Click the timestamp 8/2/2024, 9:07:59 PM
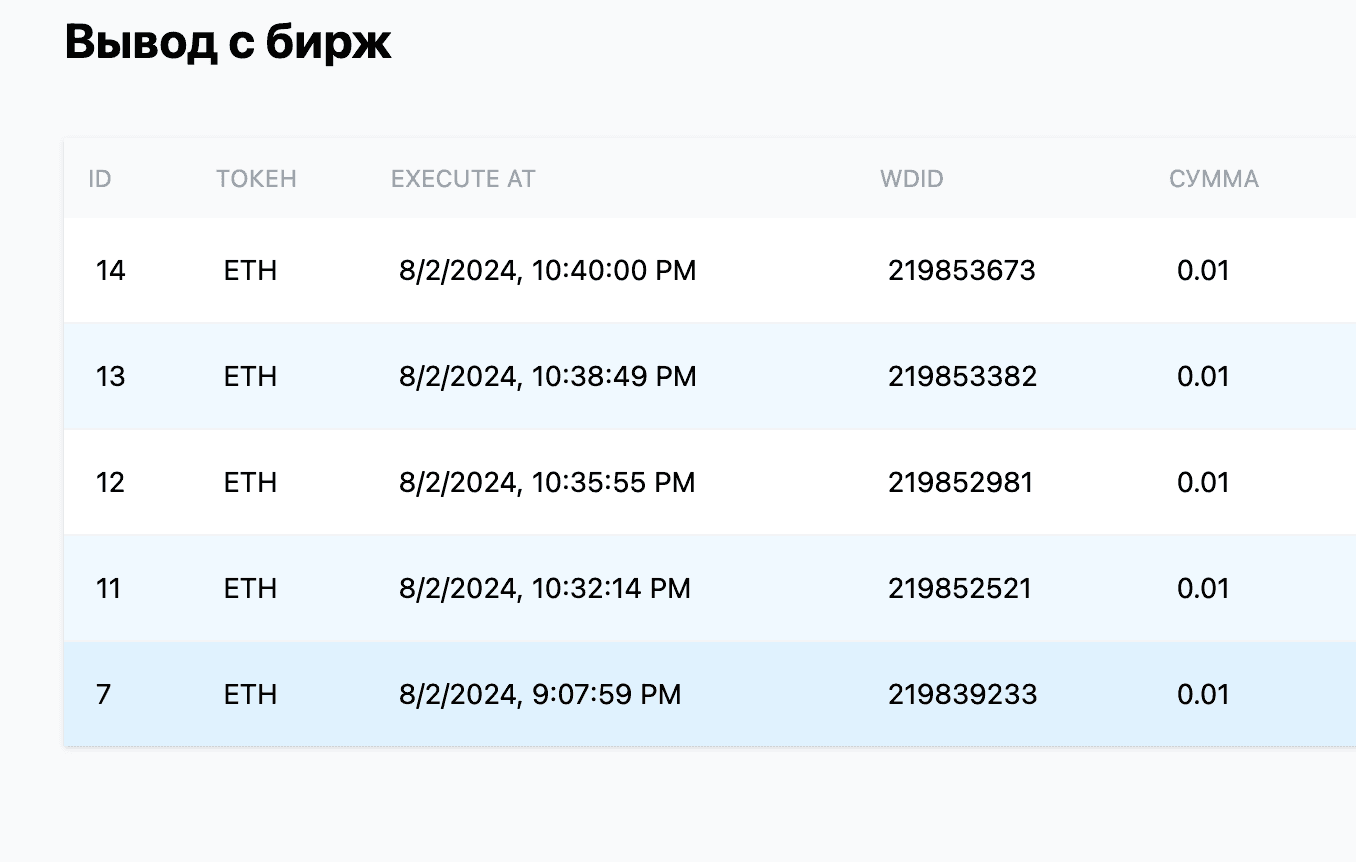Image resolution: width=1356 pixels, height=862 pixels. point(540,694)
